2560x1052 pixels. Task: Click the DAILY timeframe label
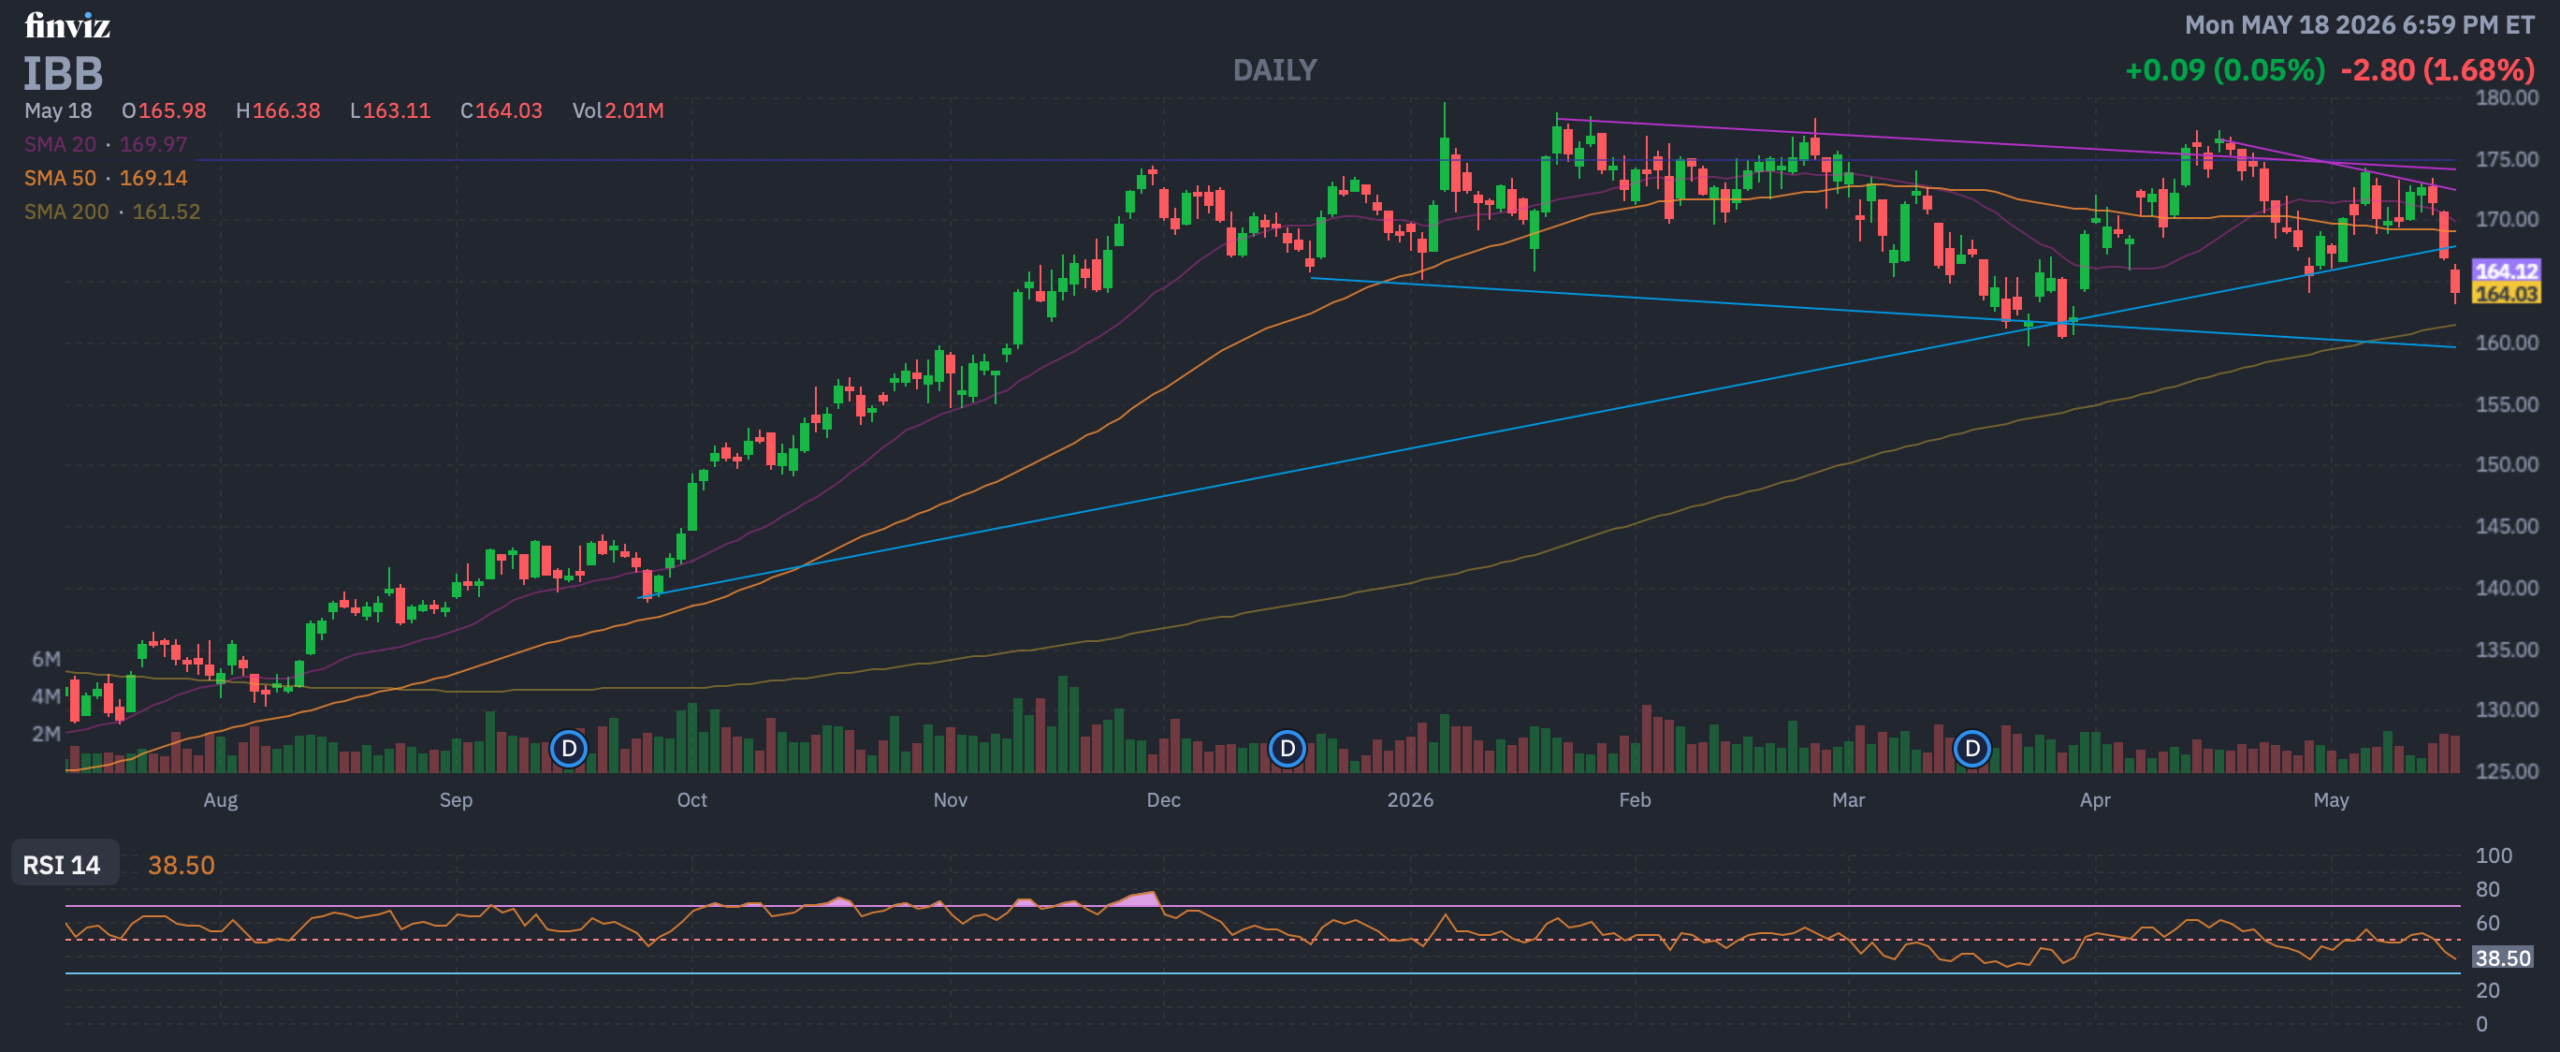point(1275,70)
